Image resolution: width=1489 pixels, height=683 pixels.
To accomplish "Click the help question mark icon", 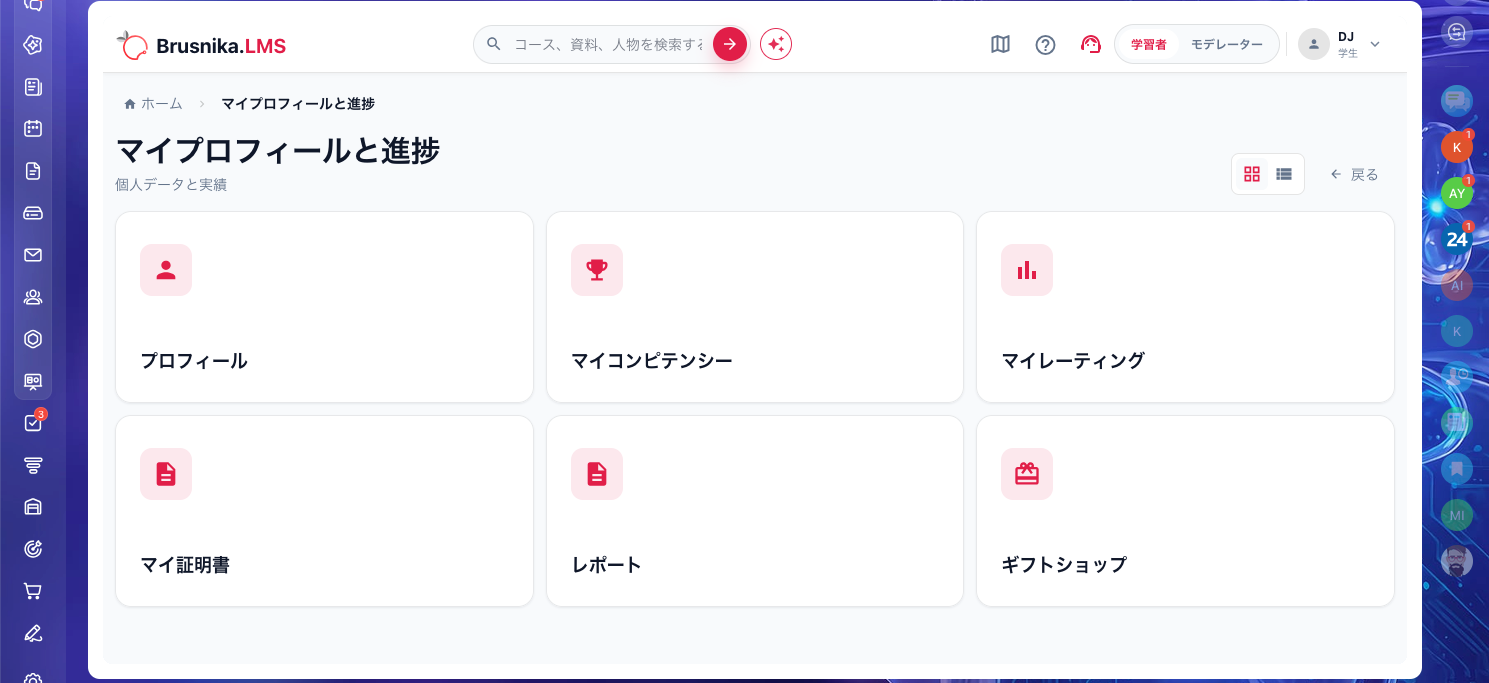I will 1045,44.
